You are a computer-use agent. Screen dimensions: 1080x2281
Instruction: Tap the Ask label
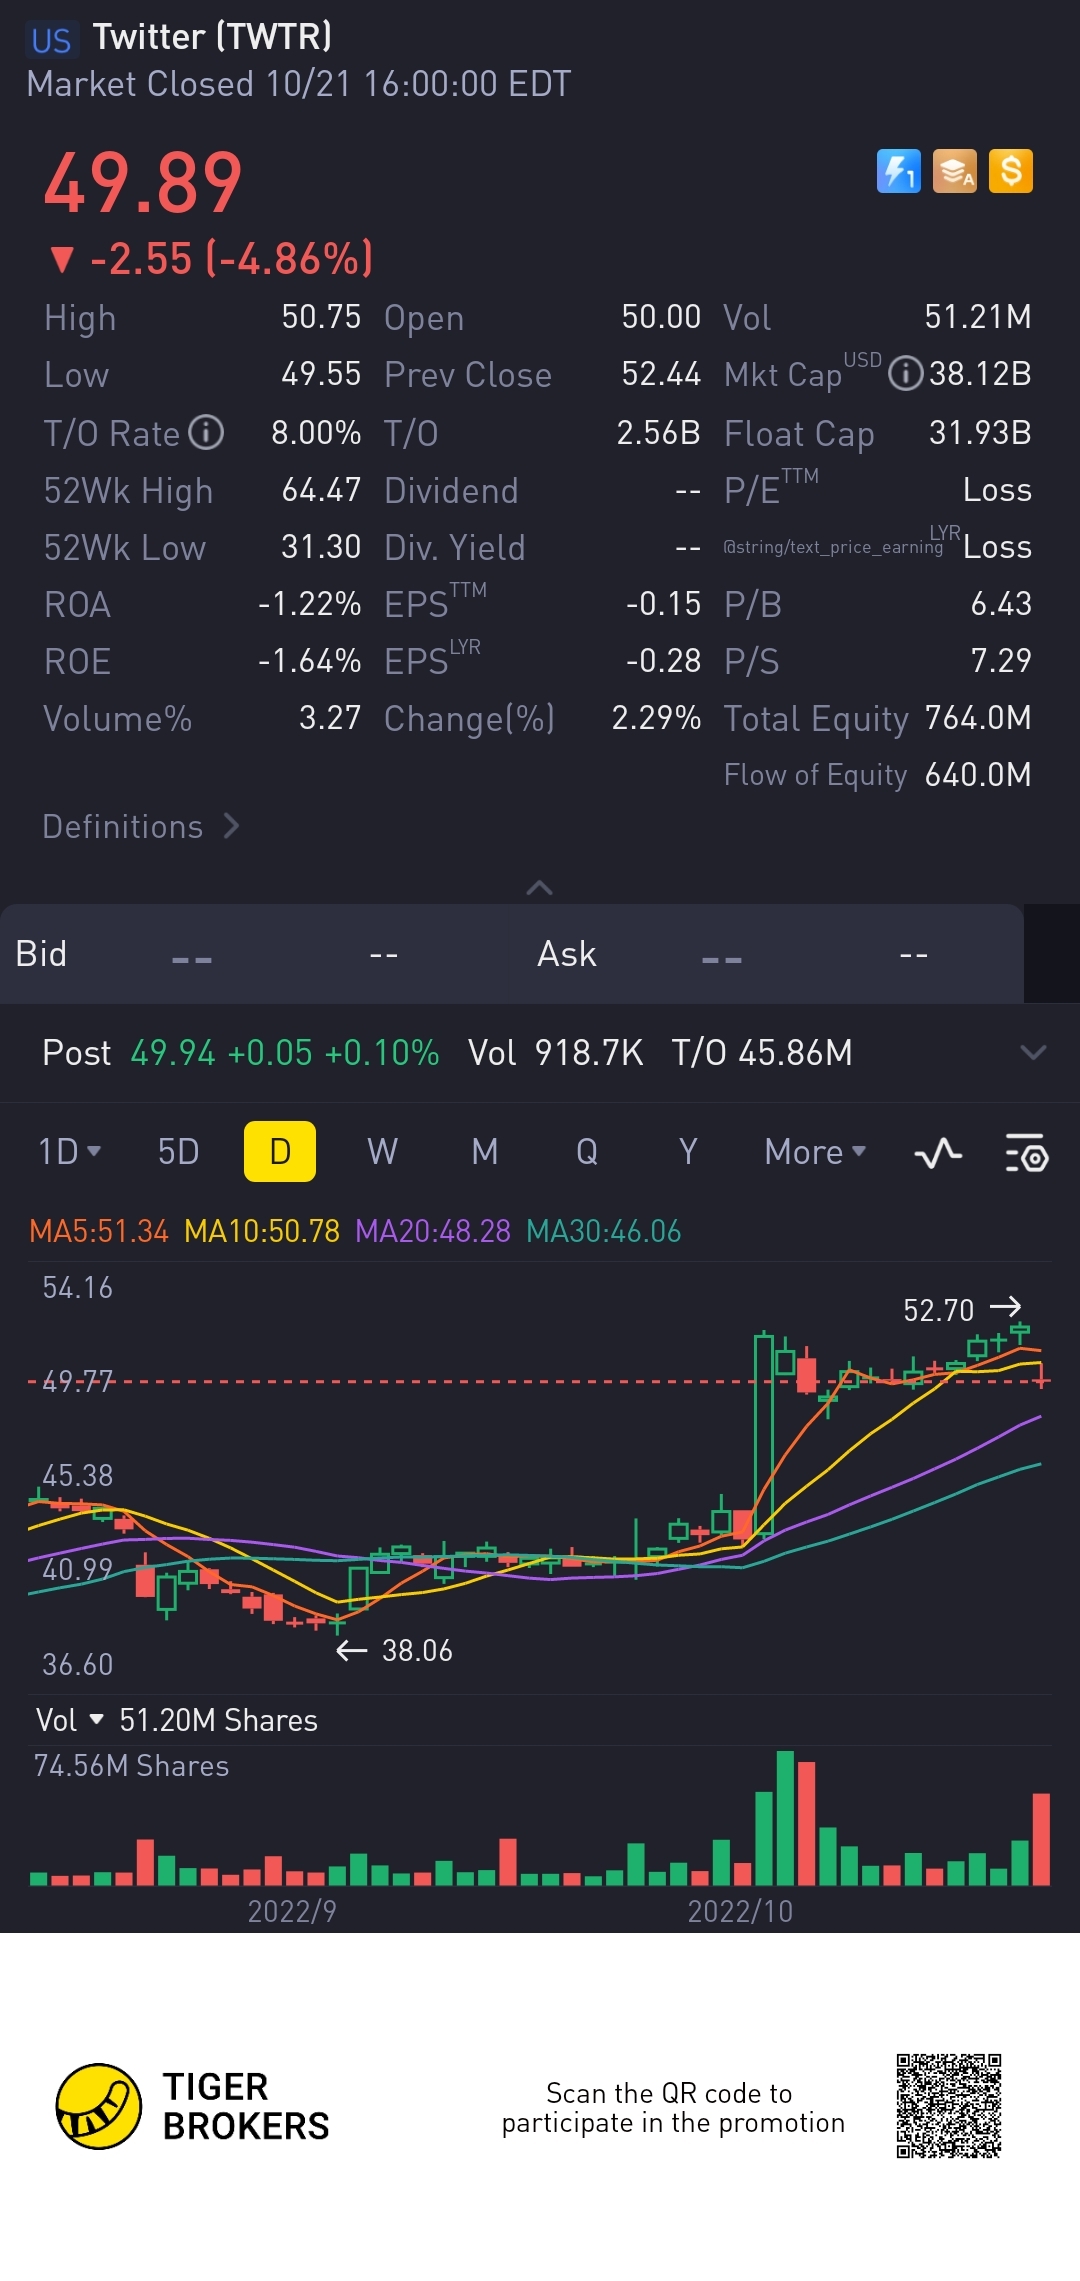[x=567, y=954]
